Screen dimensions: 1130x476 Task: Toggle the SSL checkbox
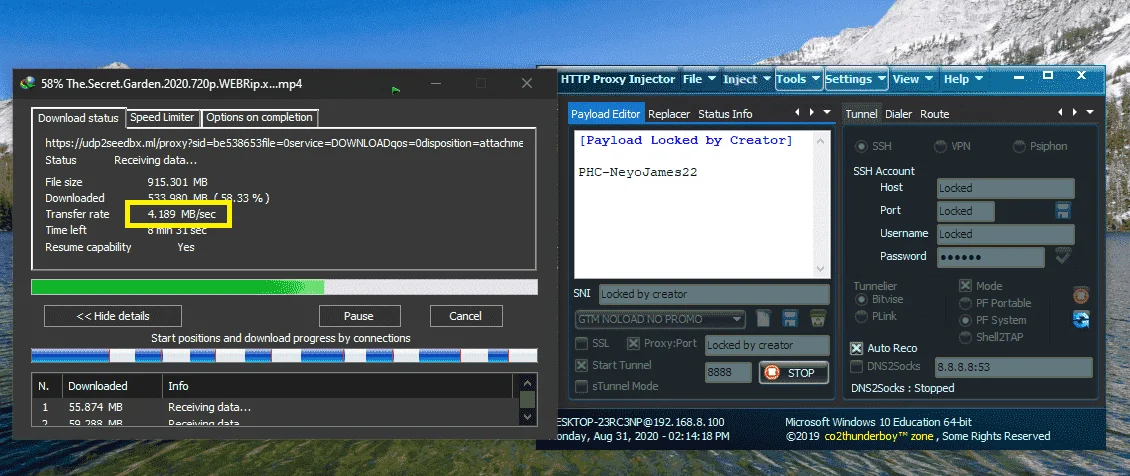(582, 343)
